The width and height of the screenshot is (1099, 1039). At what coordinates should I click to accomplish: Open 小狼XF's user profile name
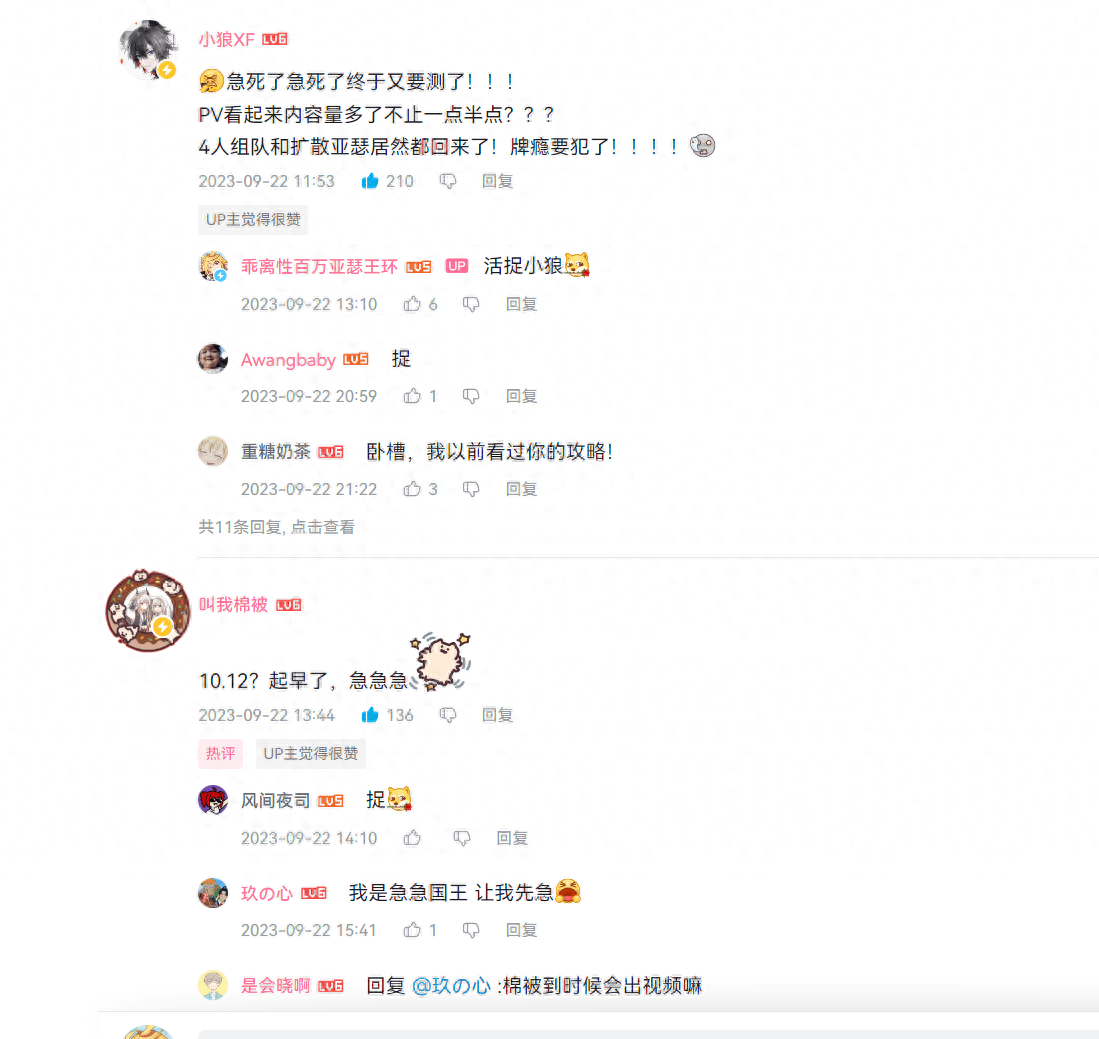tap(226, 39)
